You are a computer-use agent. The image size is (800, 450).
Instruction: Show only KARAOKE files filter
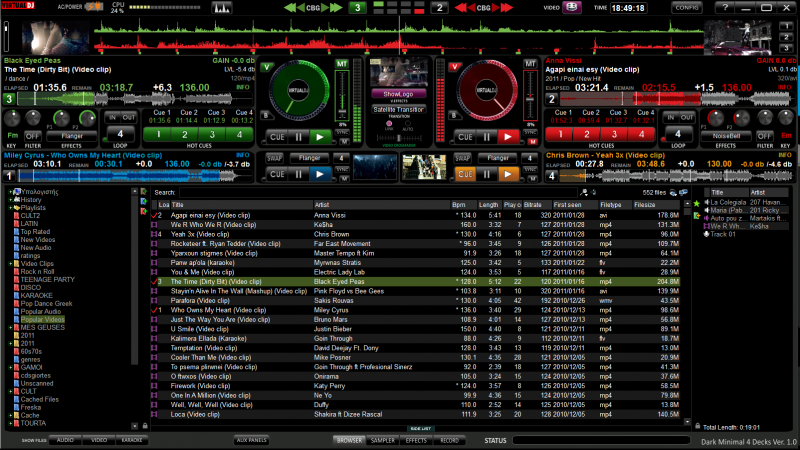pyautogui.click(x=132, y=440)
